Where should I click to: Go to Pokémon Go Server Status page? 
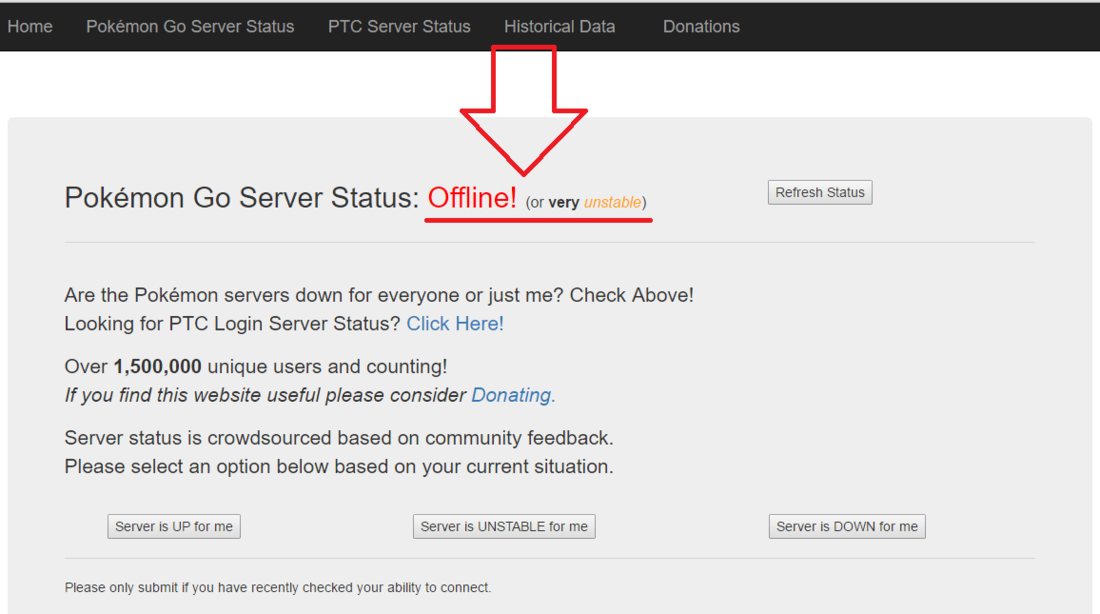pyautogui.click(x=190, y=27)
